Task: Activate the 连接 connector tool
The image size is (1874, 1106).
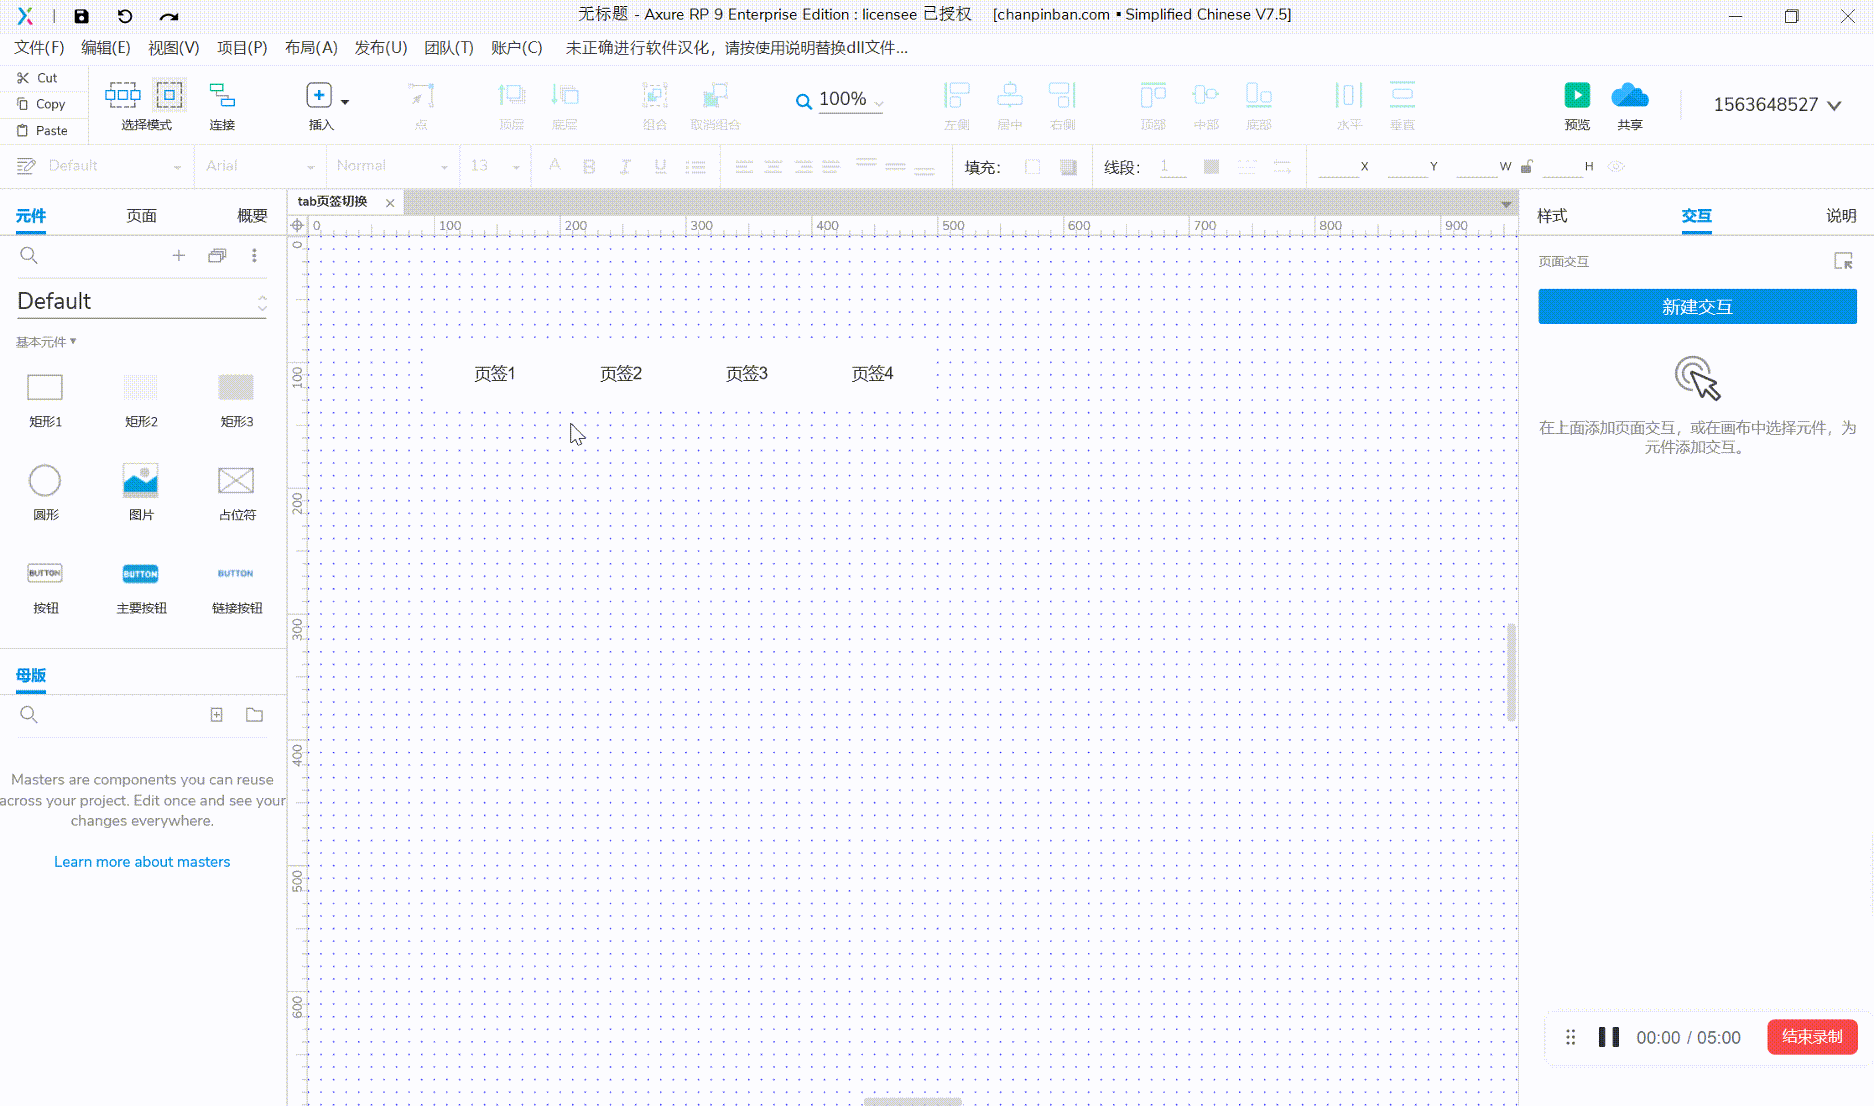Action: (222, 105)
